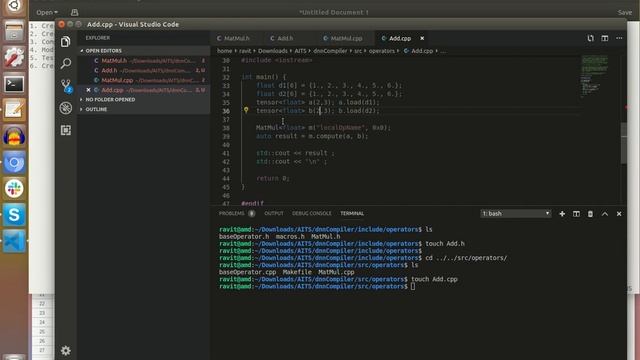Click the 'home' breadcrumb segment
This screenshot has height=360, width=640.
click(224, 51)
